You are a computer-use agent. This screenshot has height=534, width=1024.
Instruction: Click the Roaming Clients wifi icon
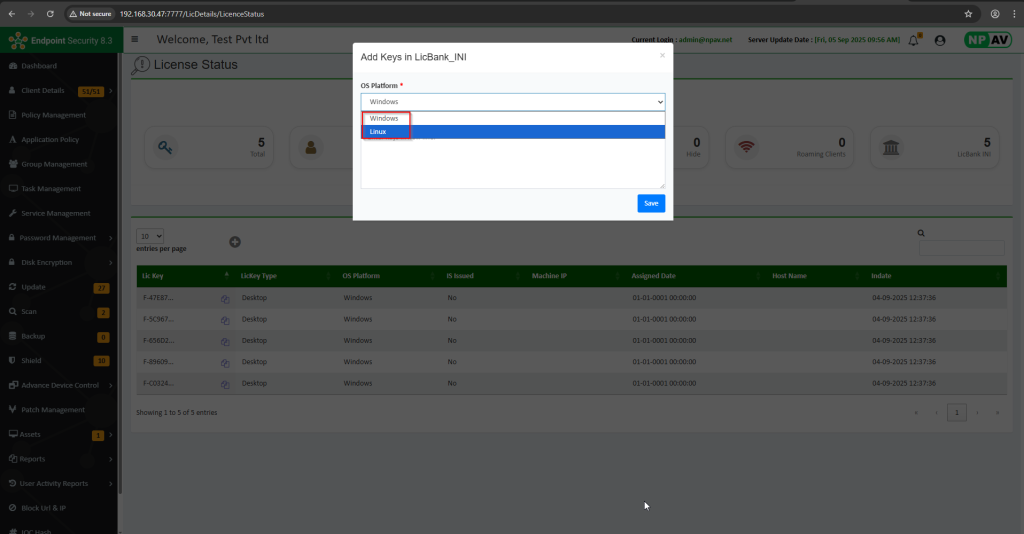(745, 148)
